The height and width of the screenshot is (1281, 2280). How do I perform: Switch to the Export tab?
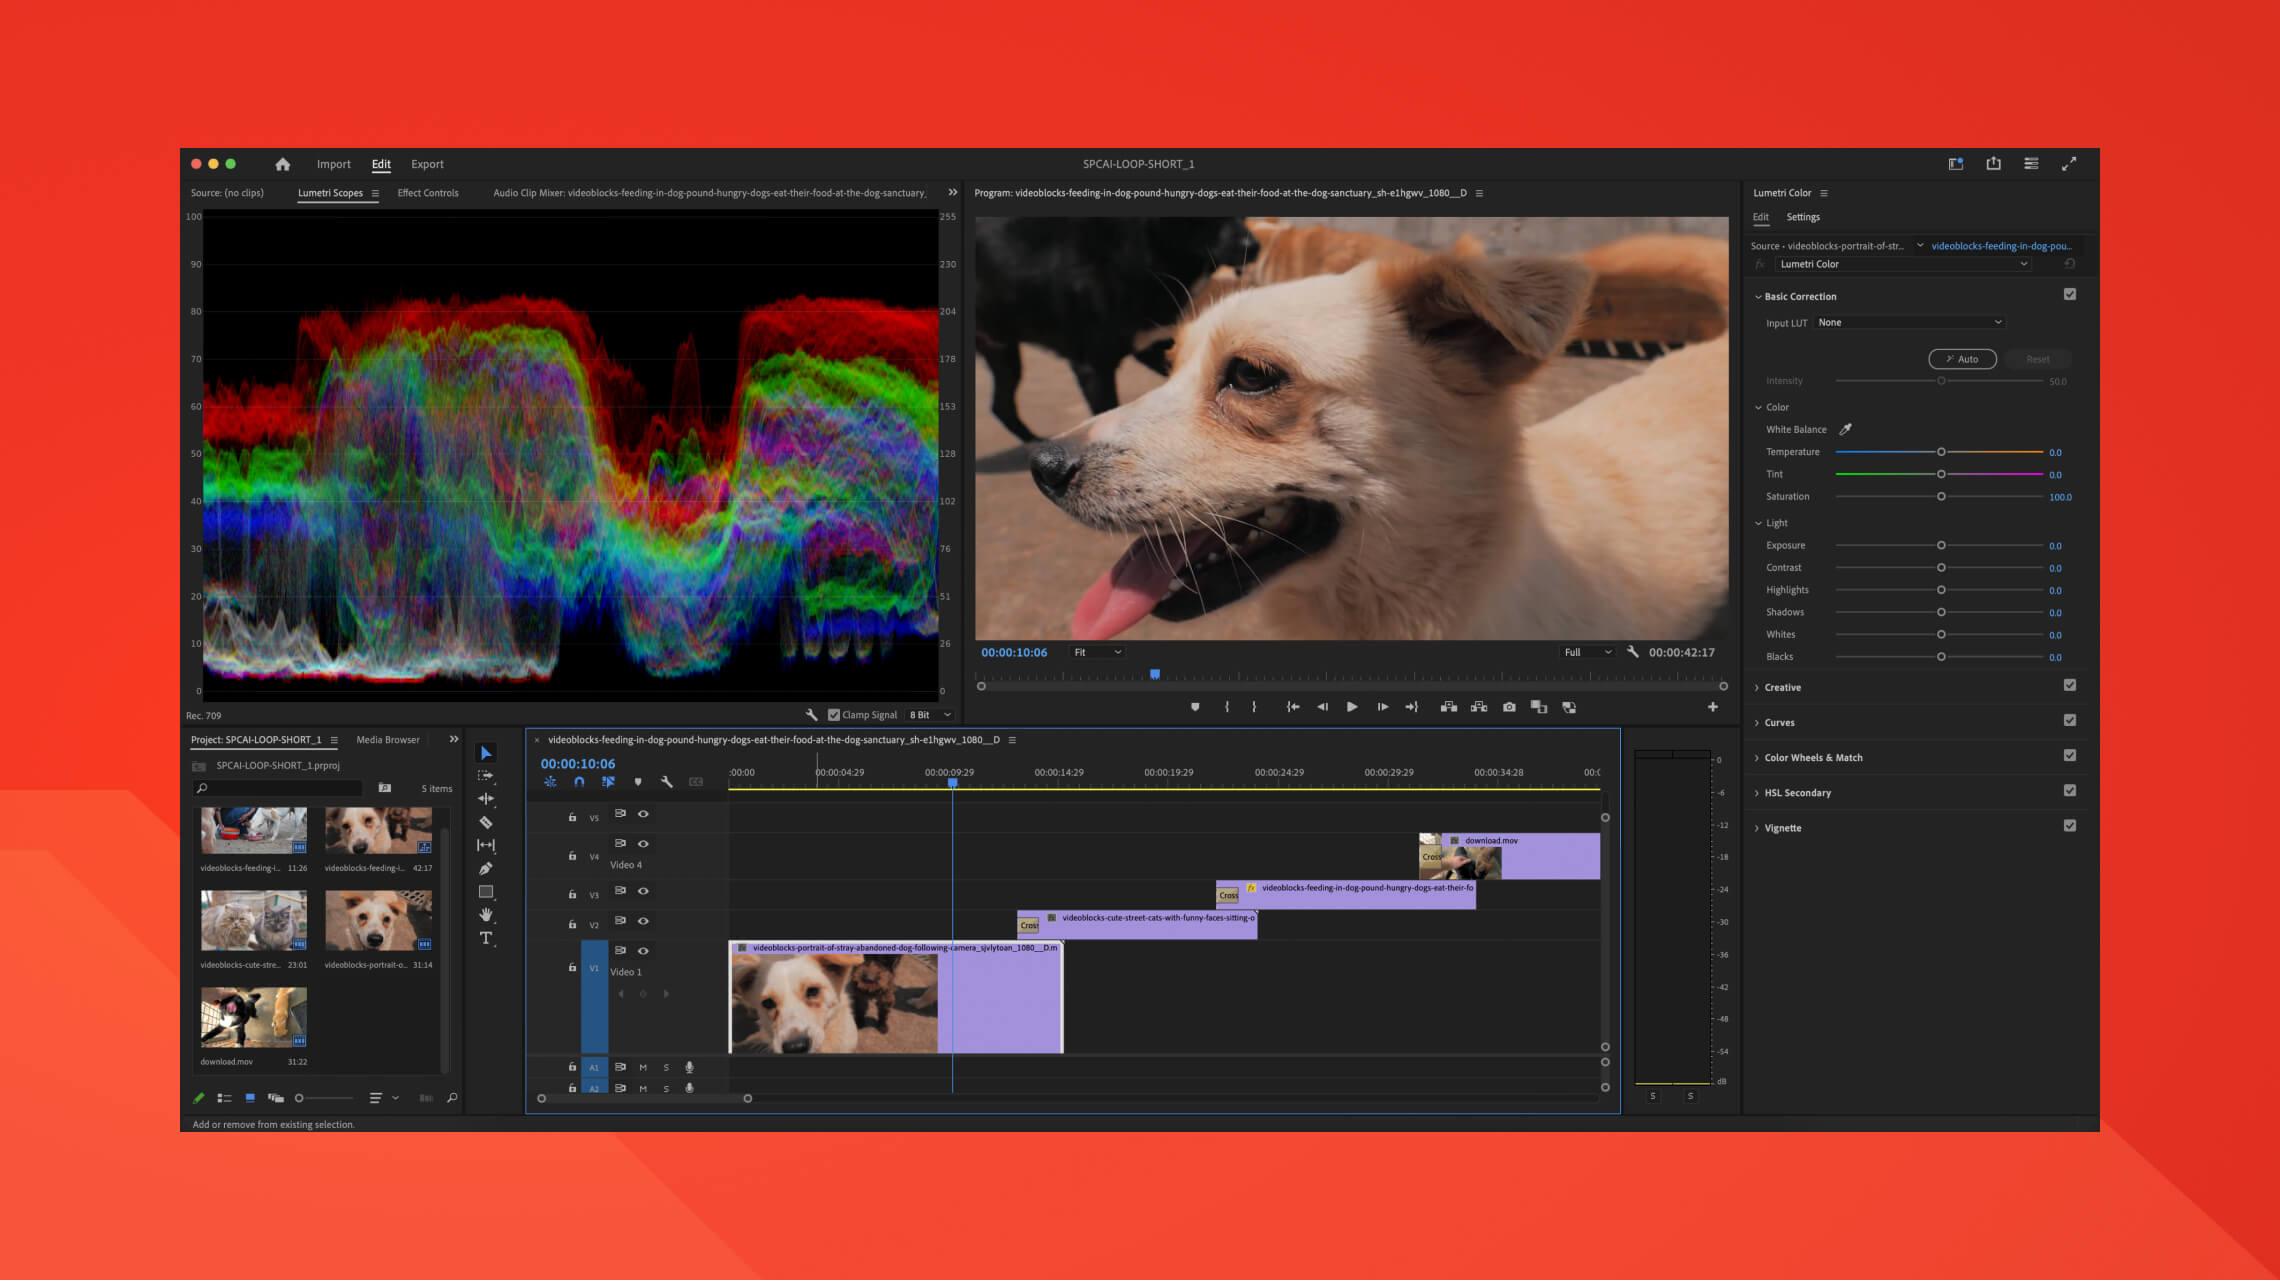click(x=427, y=164)
